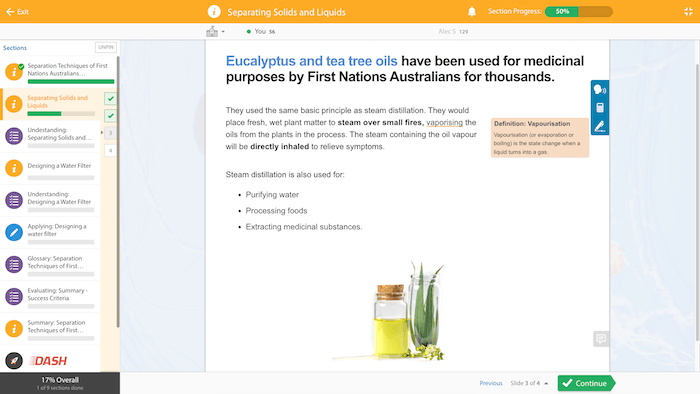Open Designing a Water Filter section

click(50, 168)
